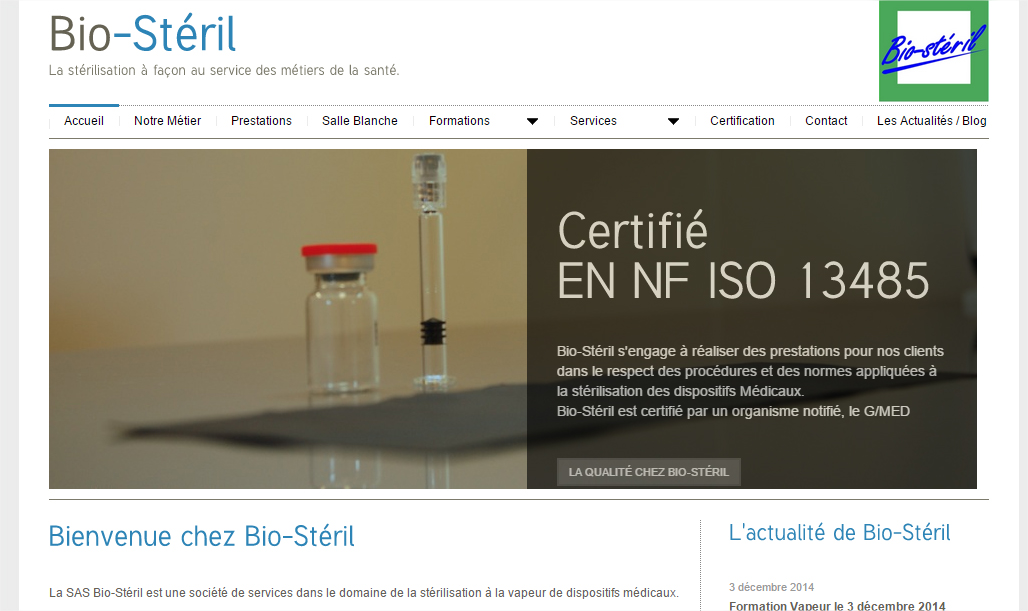Click the Bio-Stéril site title text

pyautogui.click(x=142, y=34)
